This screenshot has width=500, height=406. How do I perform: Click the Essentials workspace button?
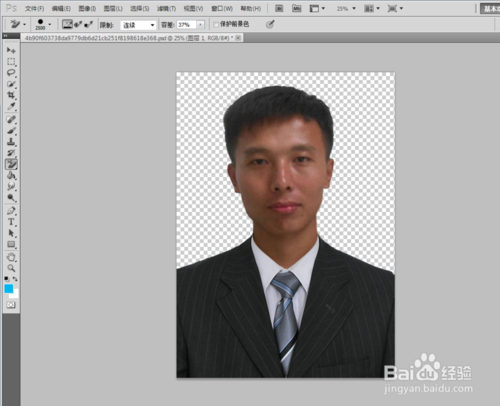tap(490, 8)
